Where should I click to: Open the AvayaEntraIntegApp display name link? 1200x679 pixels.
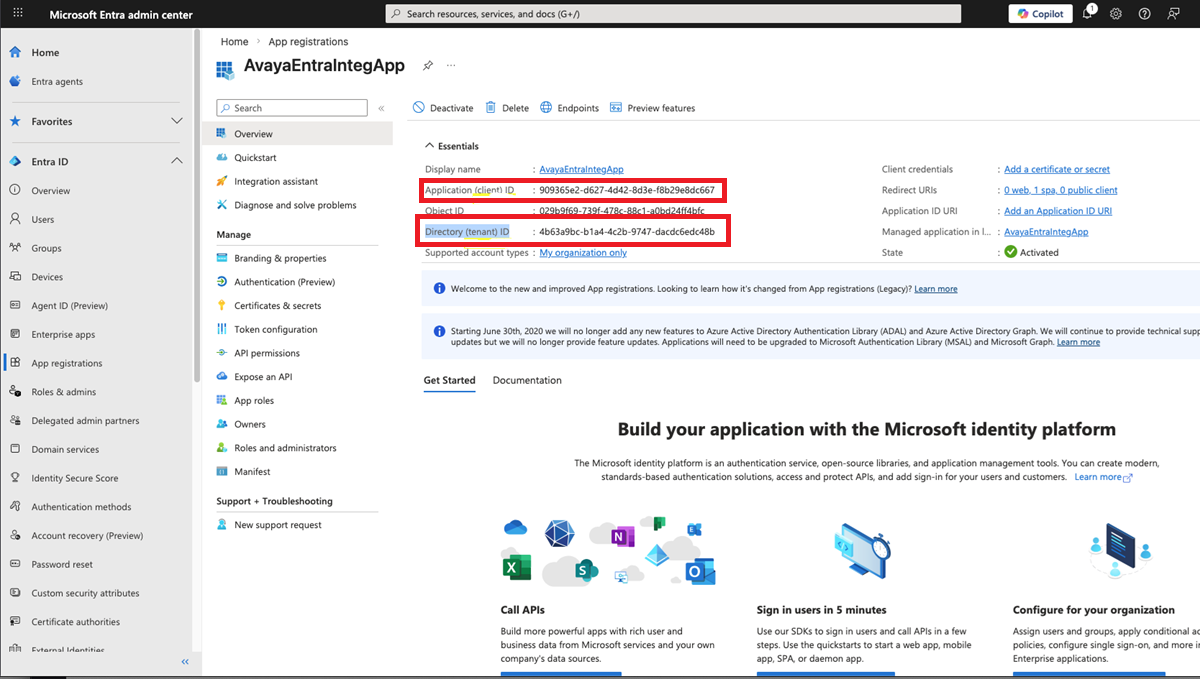click(581, 170)
